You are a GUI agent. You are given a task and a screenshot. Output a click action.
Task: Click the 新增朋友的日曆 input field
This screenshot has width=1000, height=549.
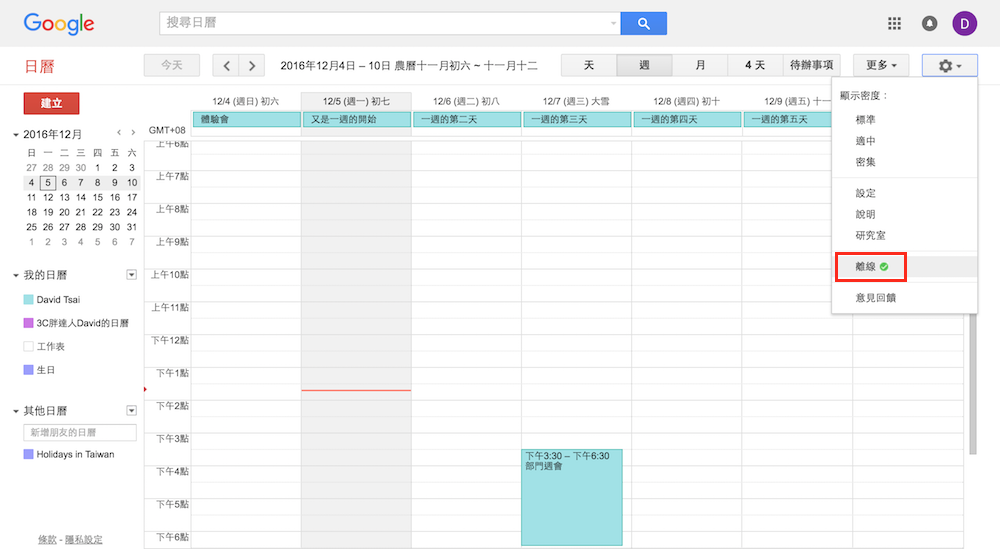80,432
